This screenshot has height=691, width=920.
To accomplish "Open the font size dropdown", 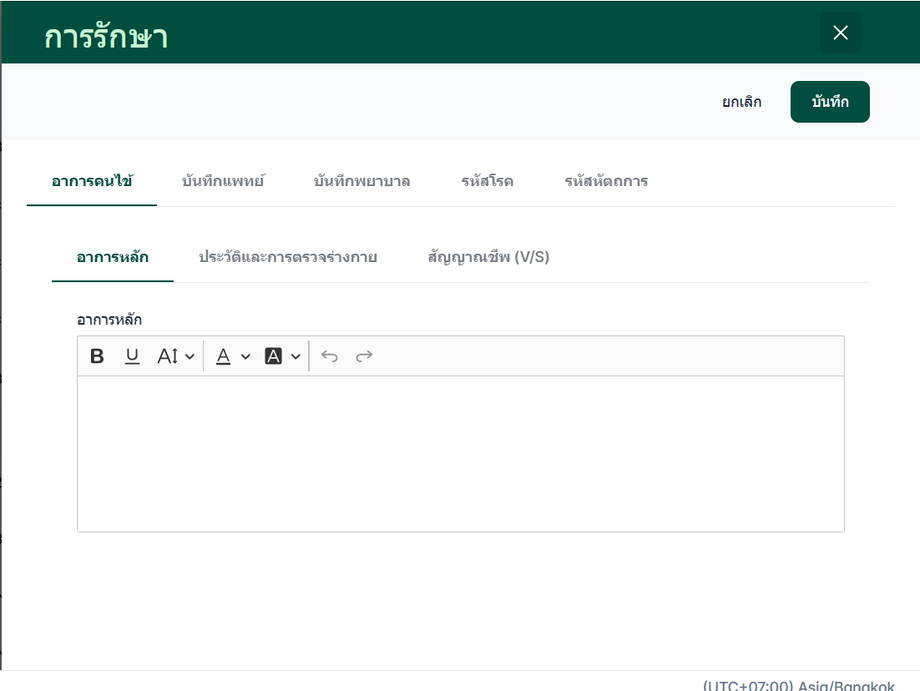I will (x=175, y=356).
